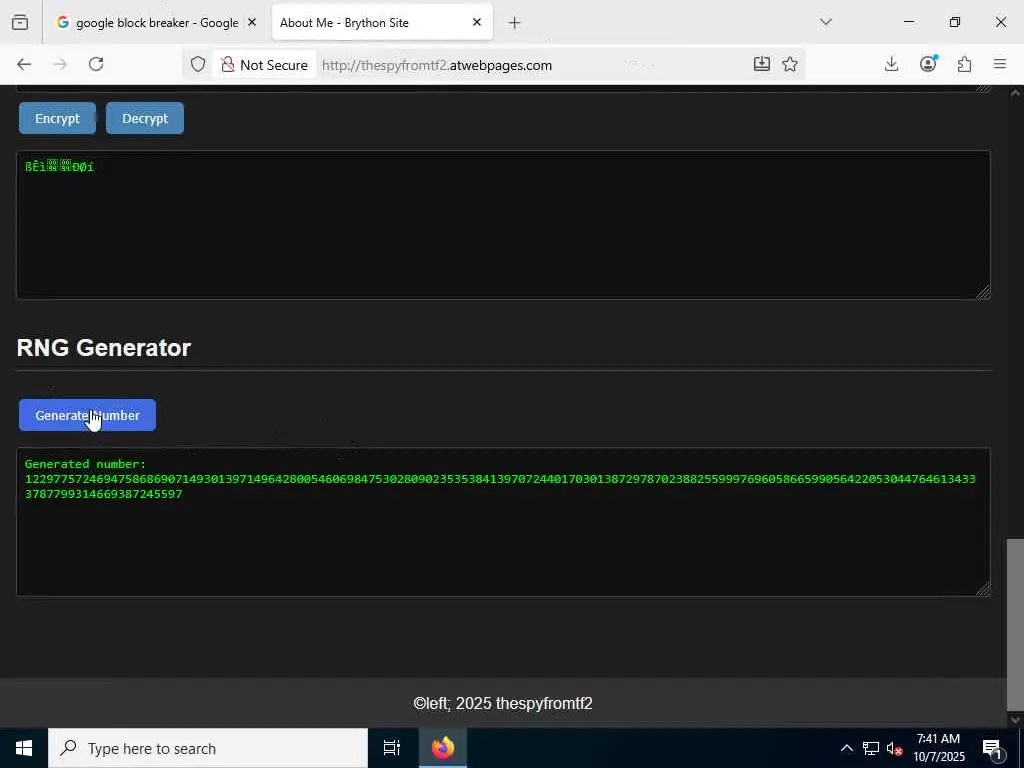Show Not Secure connection information

[264, 65]
